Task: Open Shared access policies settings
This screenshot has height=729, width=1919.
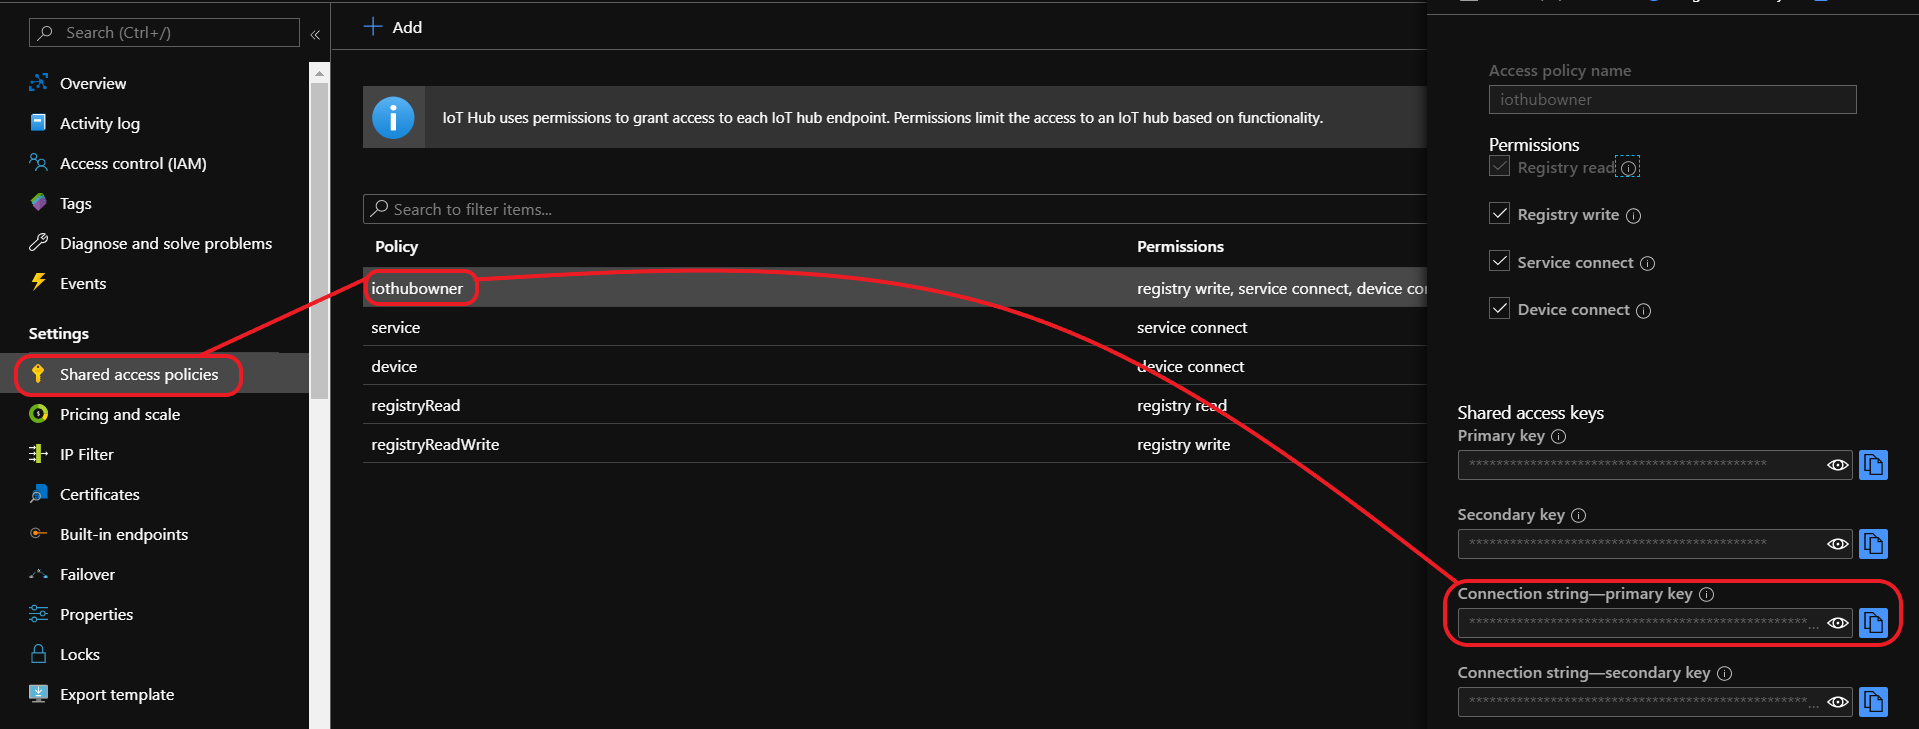Action: [138, 374]
